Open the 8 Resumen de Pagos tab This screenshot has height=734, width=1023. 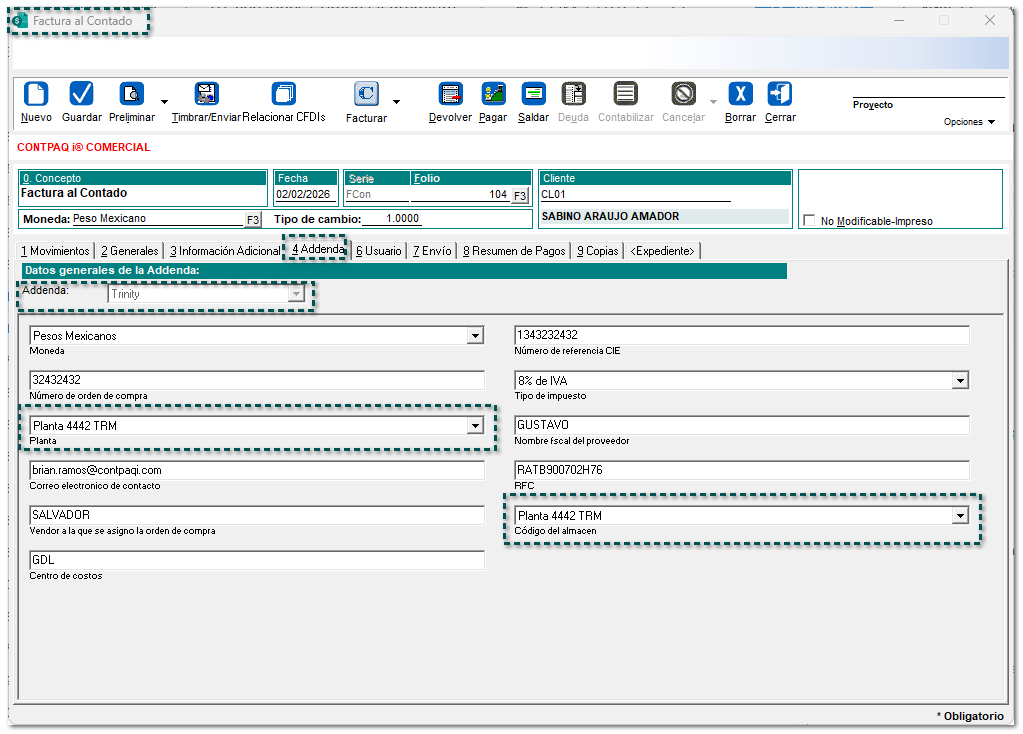(514, 251)
